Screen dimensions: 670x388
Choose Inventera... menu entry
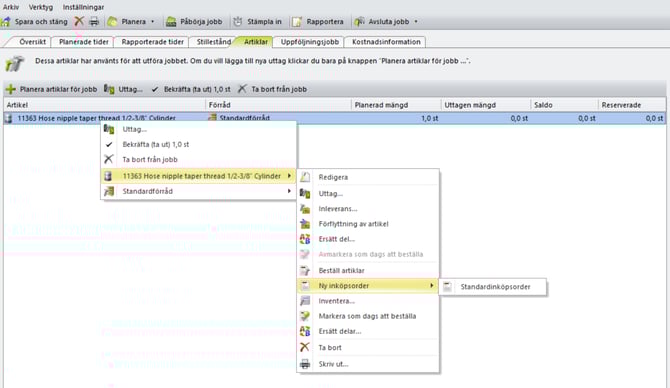click(x=368, y=301)
